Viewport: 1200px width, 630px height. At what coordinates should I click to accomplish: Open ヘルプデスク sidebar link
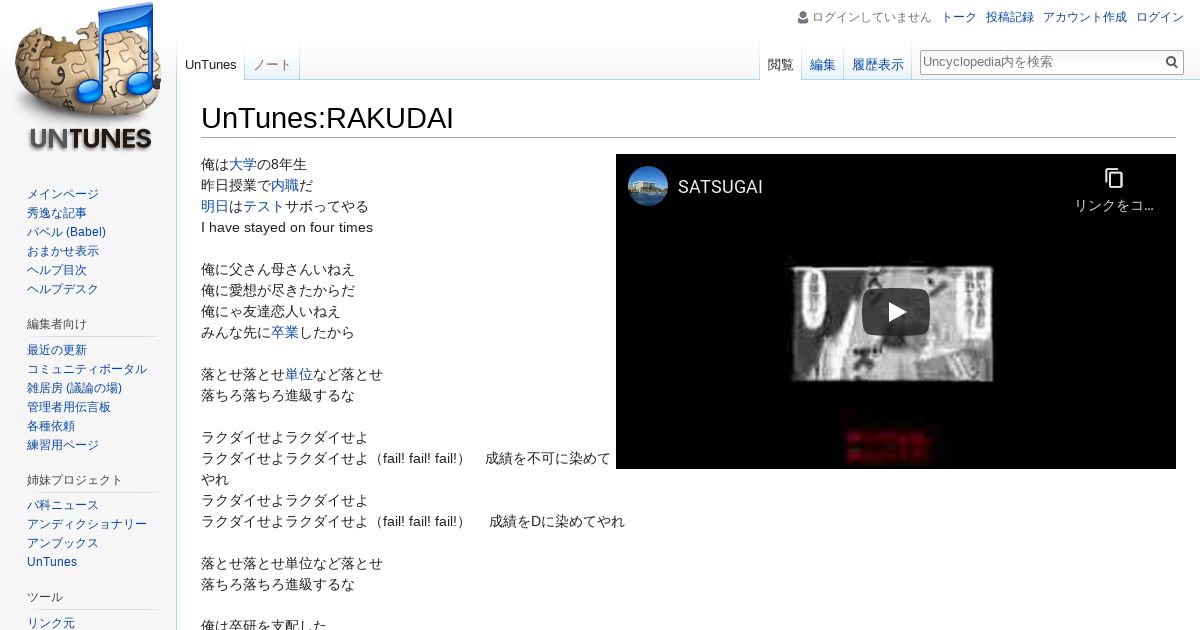[x=63, y=289]
